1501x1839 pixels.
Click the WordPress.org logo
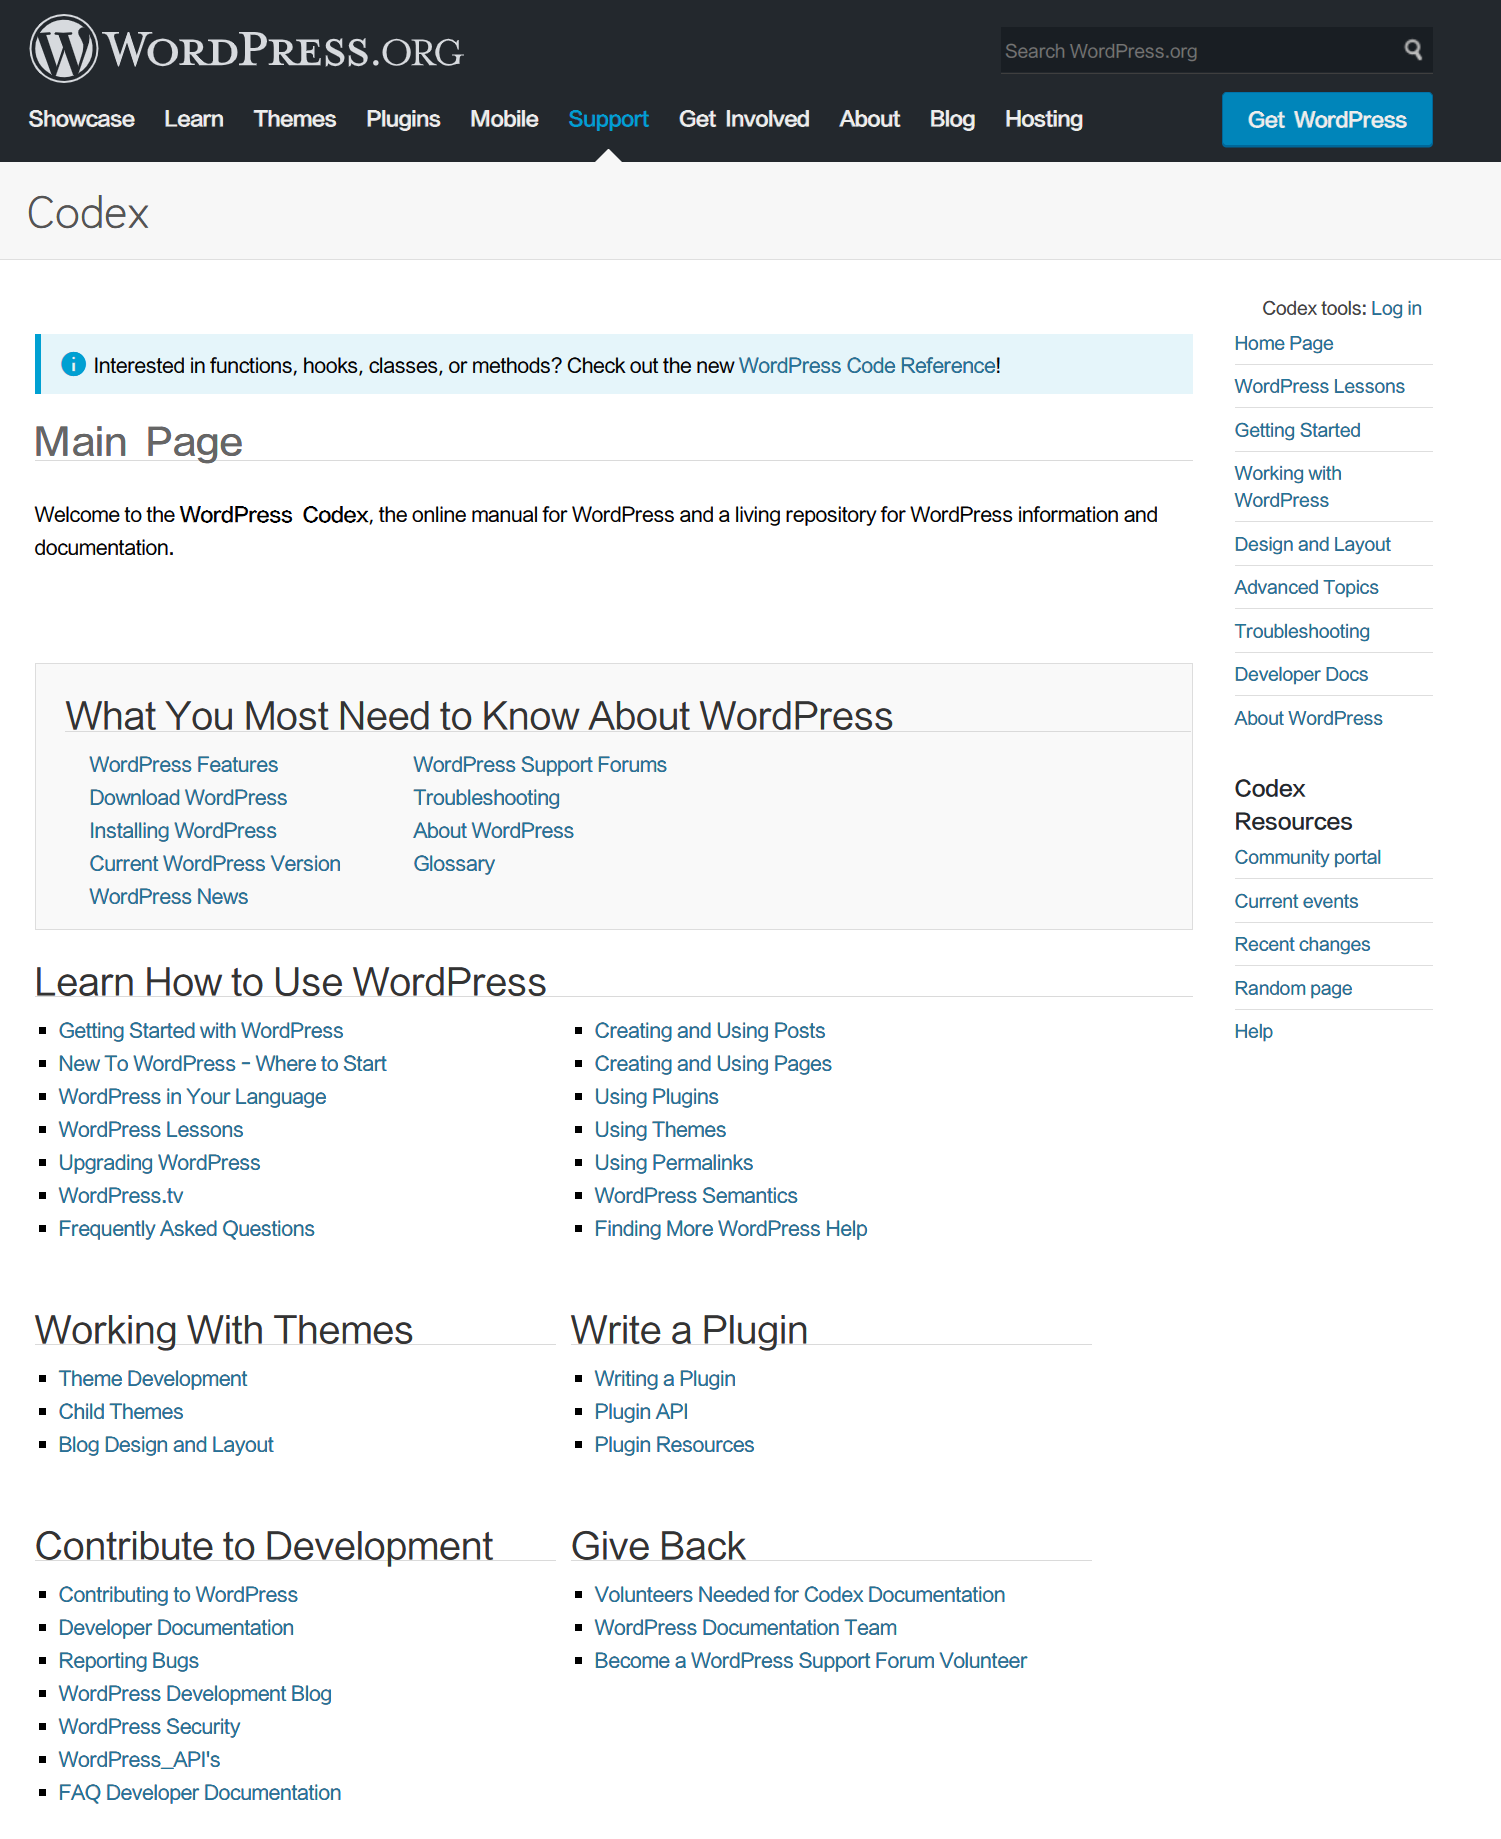click(x=246, y=49)
